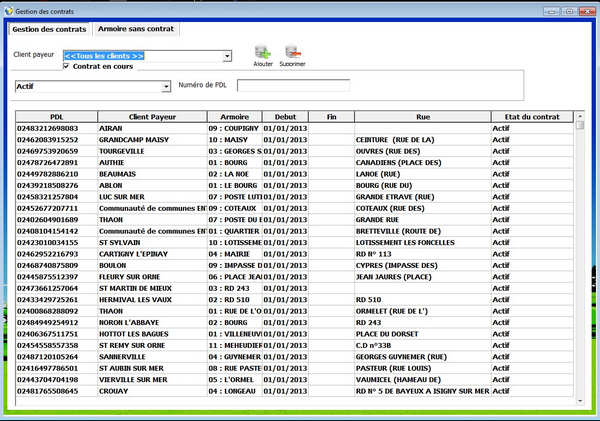The height and width of the screenshot is (421, 600).
Task: Select the LUC SUR MER client cell
Action: tap(152, 197)
